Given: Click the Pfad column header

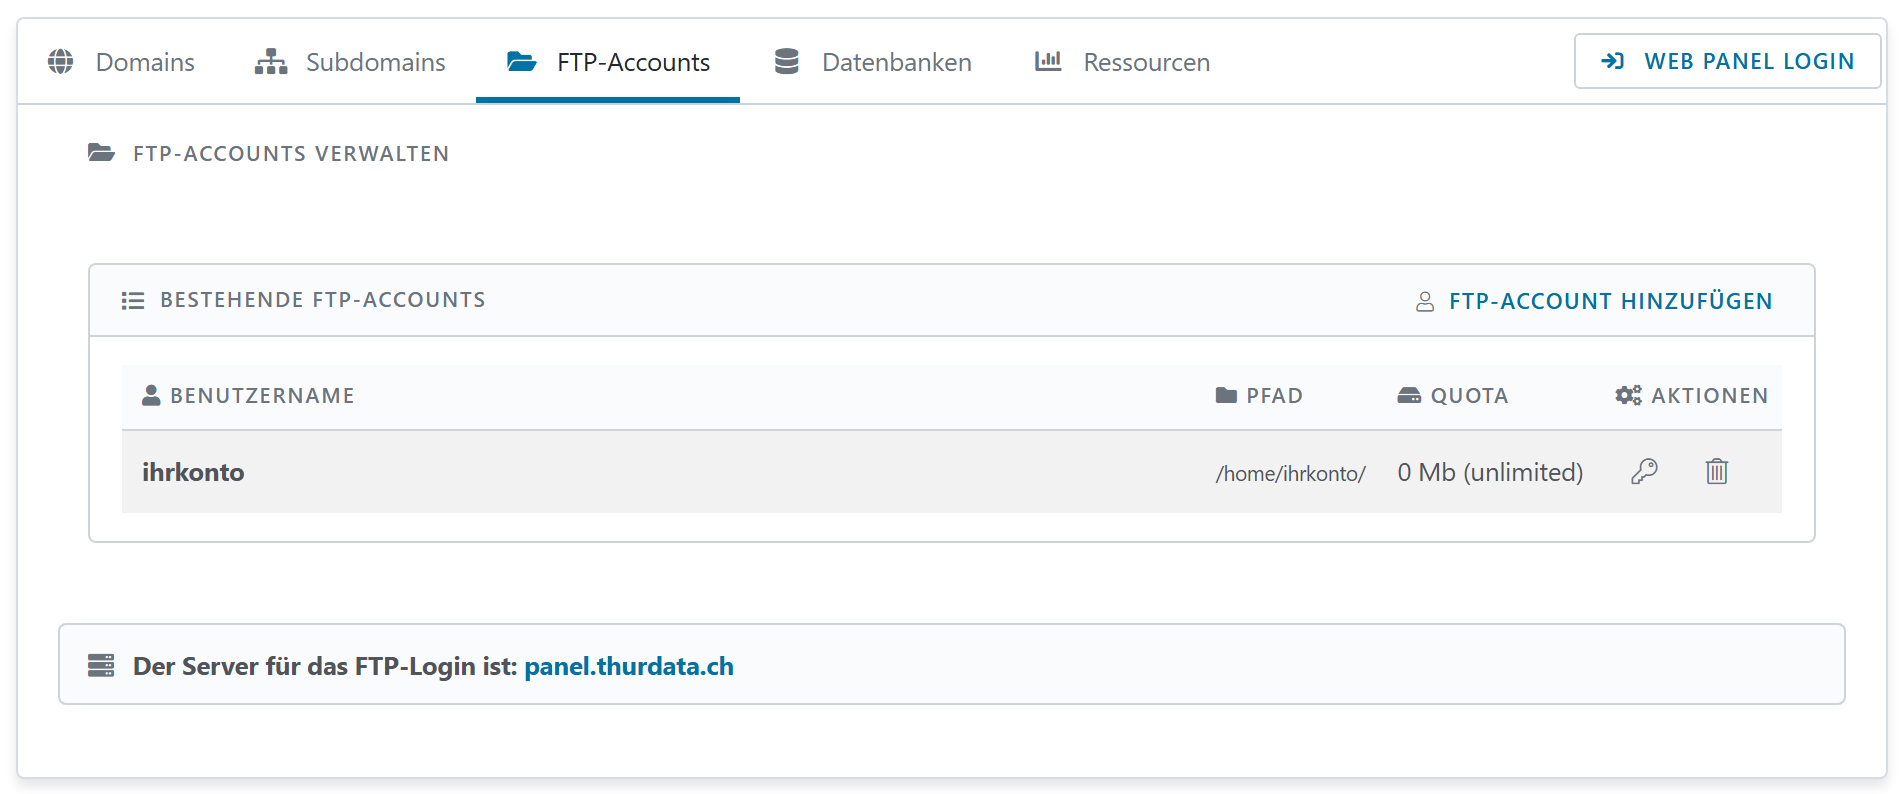Looking at the screenshot, I should tap(1259, 396).
